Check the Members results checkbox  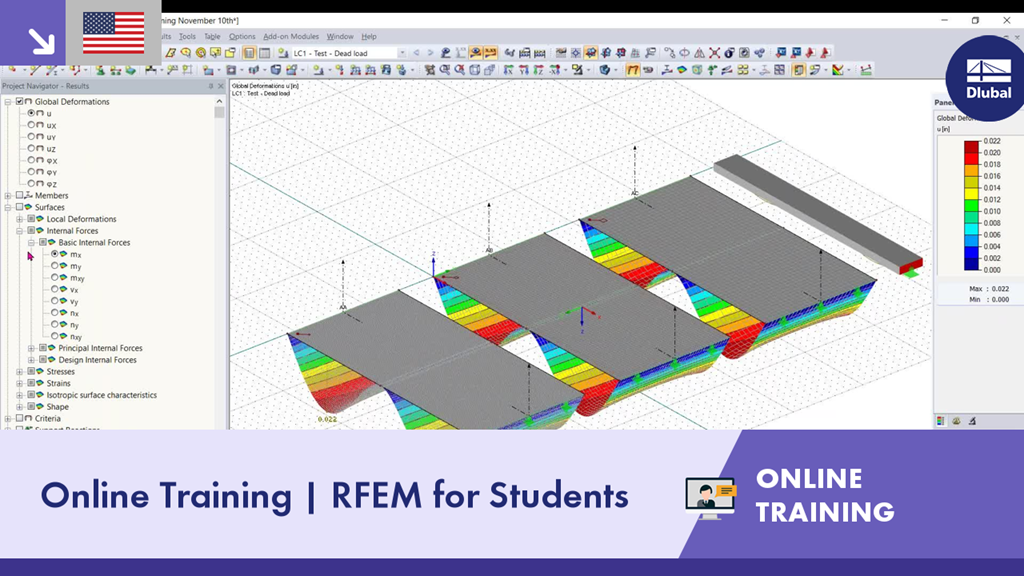[20, 195]
